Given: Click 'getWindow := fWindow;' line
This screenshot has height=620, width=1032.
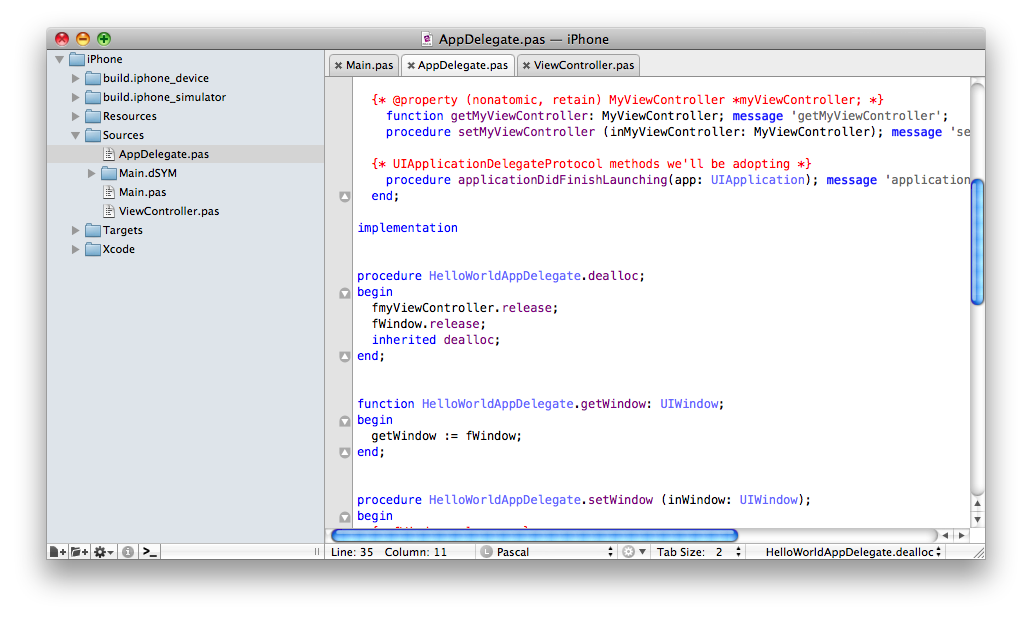Looking at the screenshot, I should point(446,436).
